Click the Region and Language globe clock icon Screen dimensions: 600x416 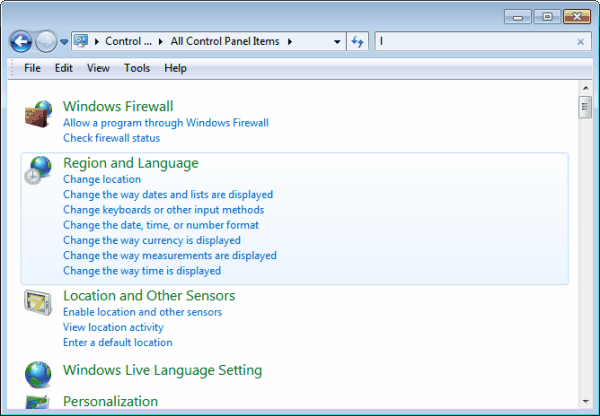coord(38,171)
